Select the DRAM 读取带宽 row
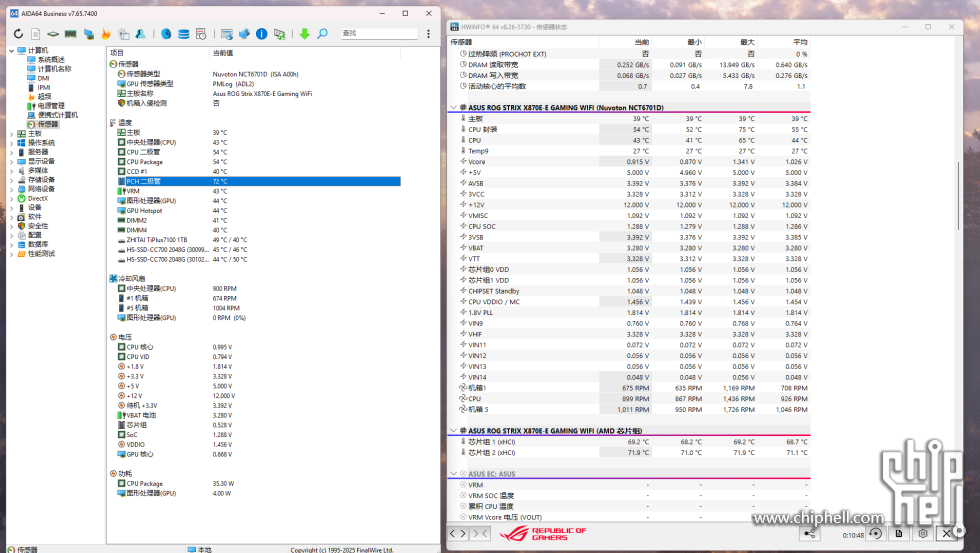This screenshot has height=553, width=980. (x=630, y=64)
